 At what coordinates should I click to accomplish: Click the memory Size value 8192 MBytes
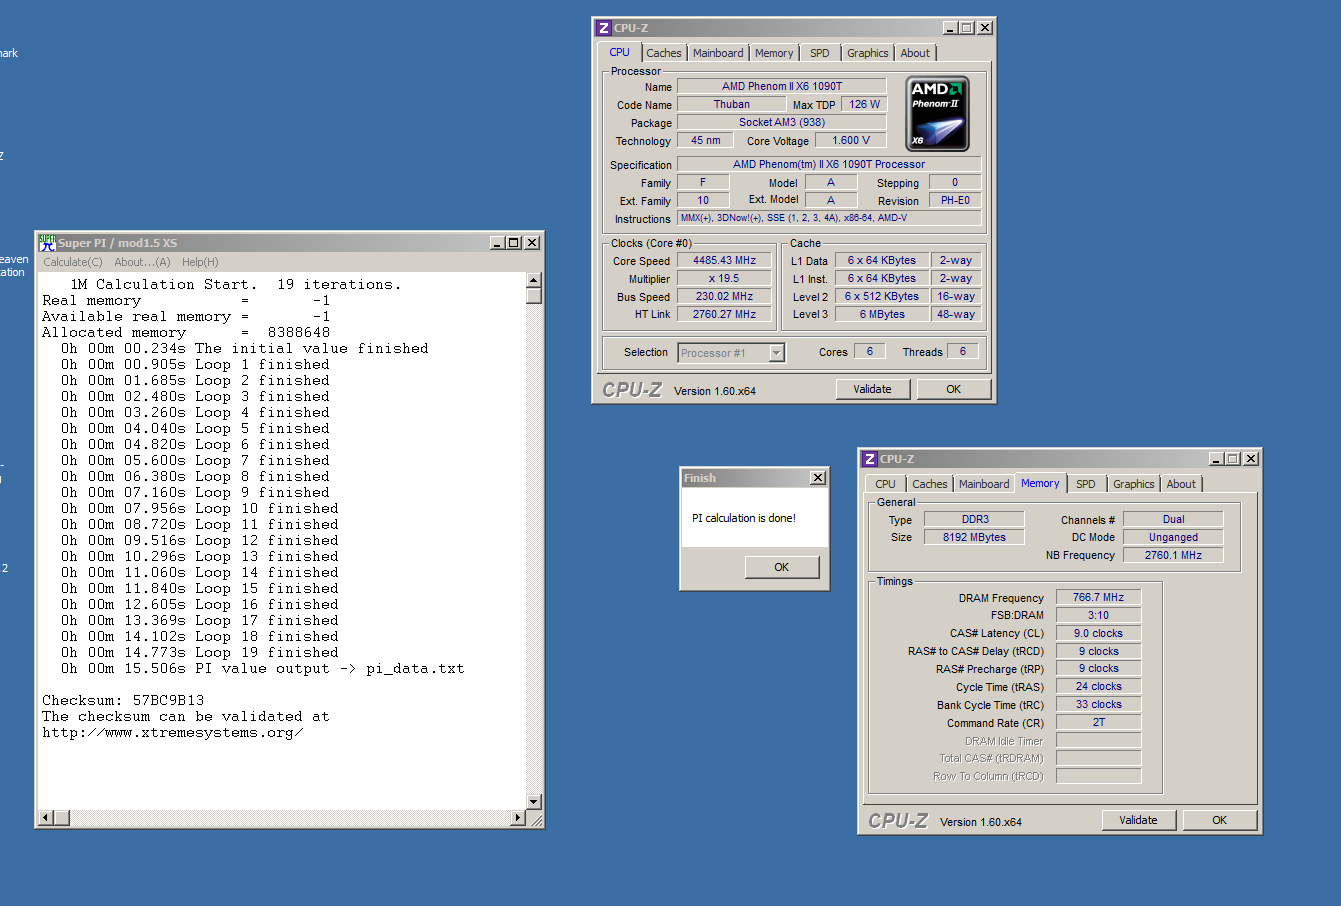pyautogui.click(x=974, y=537)
